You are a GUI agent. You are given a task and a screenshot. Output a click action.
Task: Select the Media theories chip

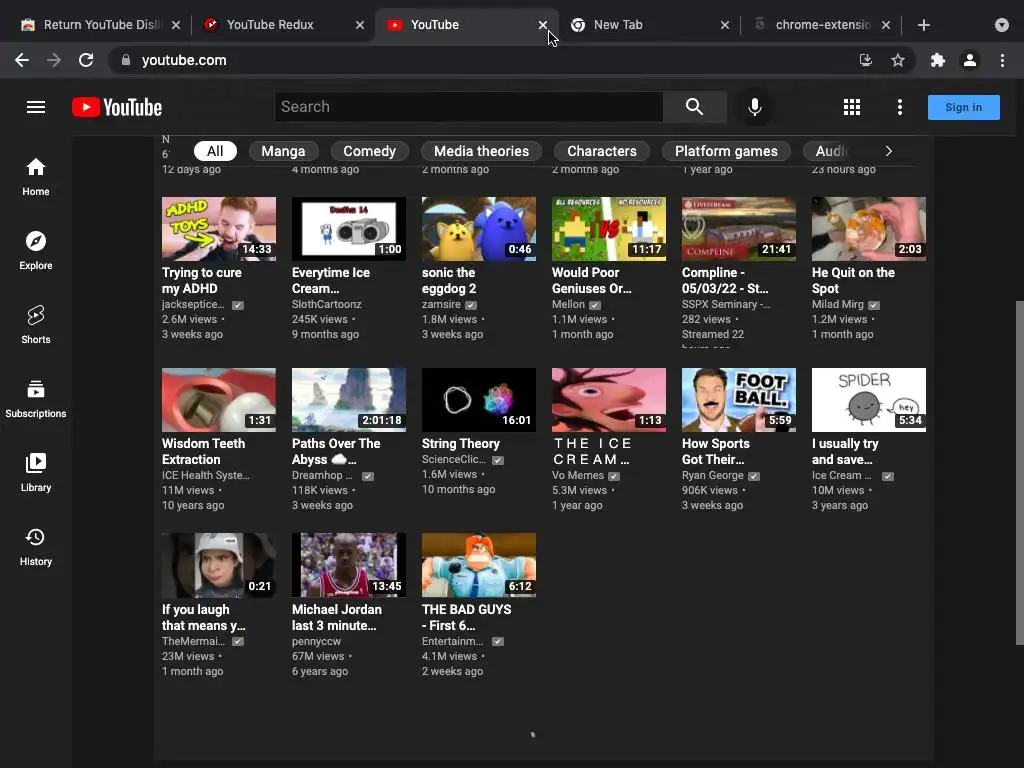[x=481, y=151]
